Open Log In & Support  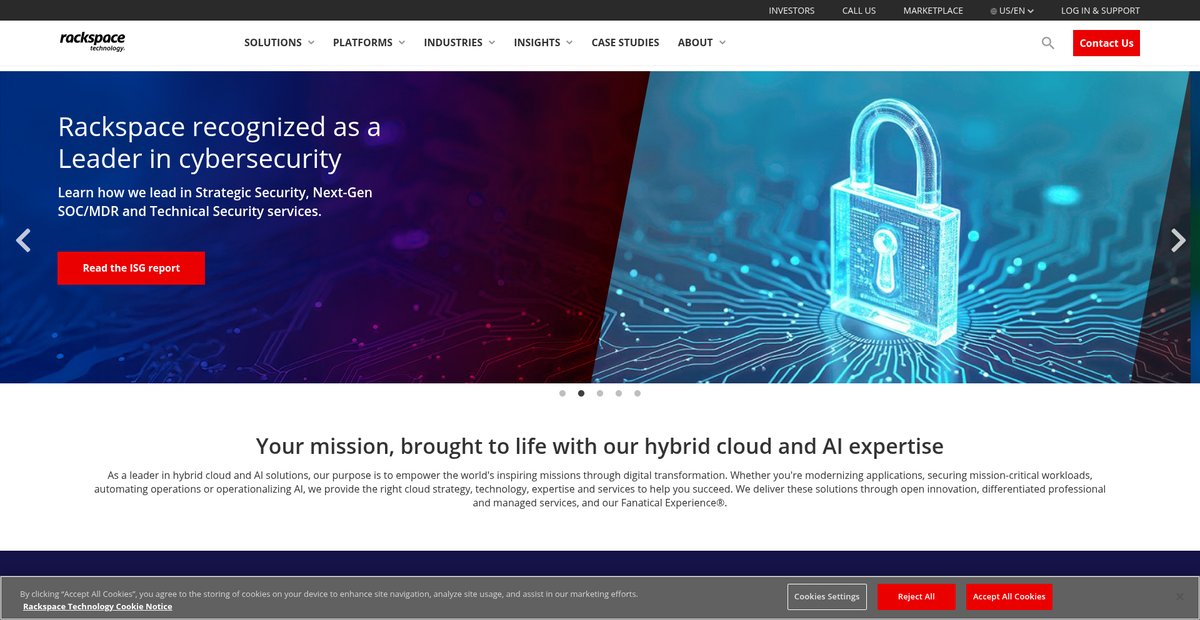(1100, 11)
